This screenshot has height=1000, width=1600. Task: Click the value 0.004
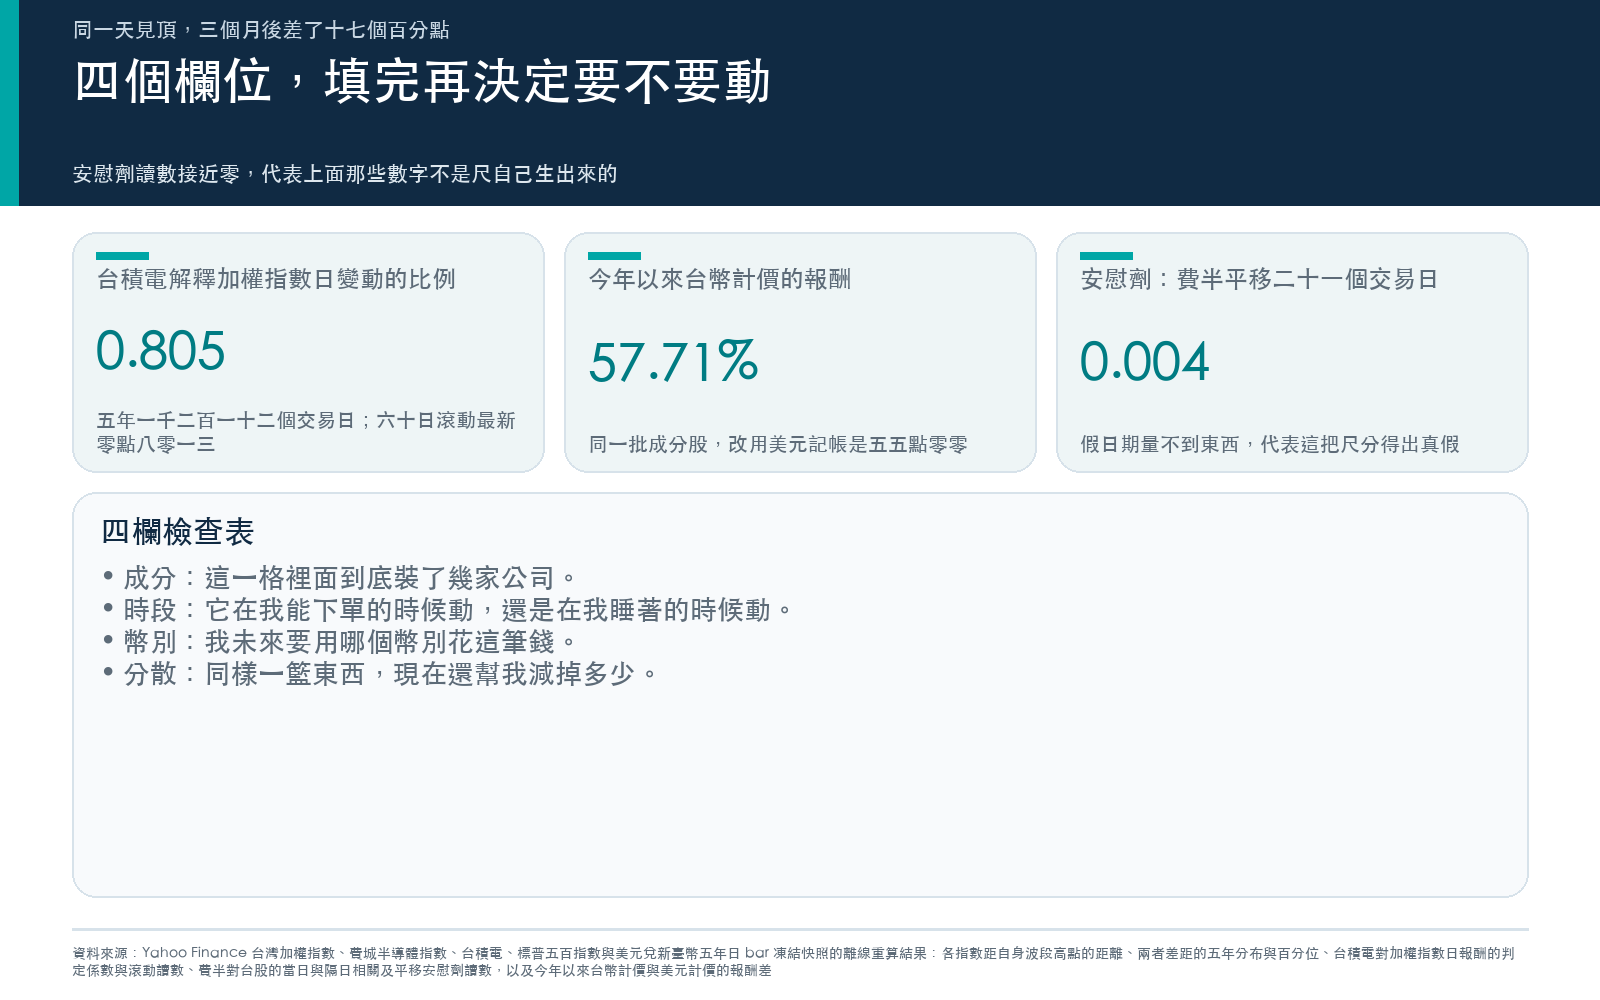[1145, 361]
